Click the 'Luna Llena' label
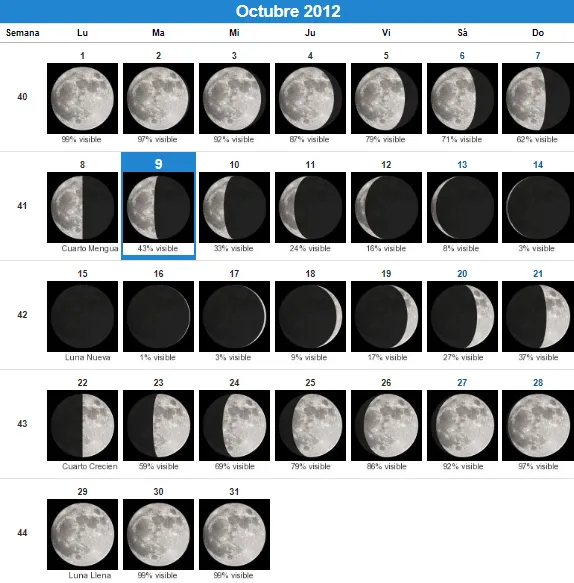The height and width of the screenshot is (583, 574). tap(90, 575)
